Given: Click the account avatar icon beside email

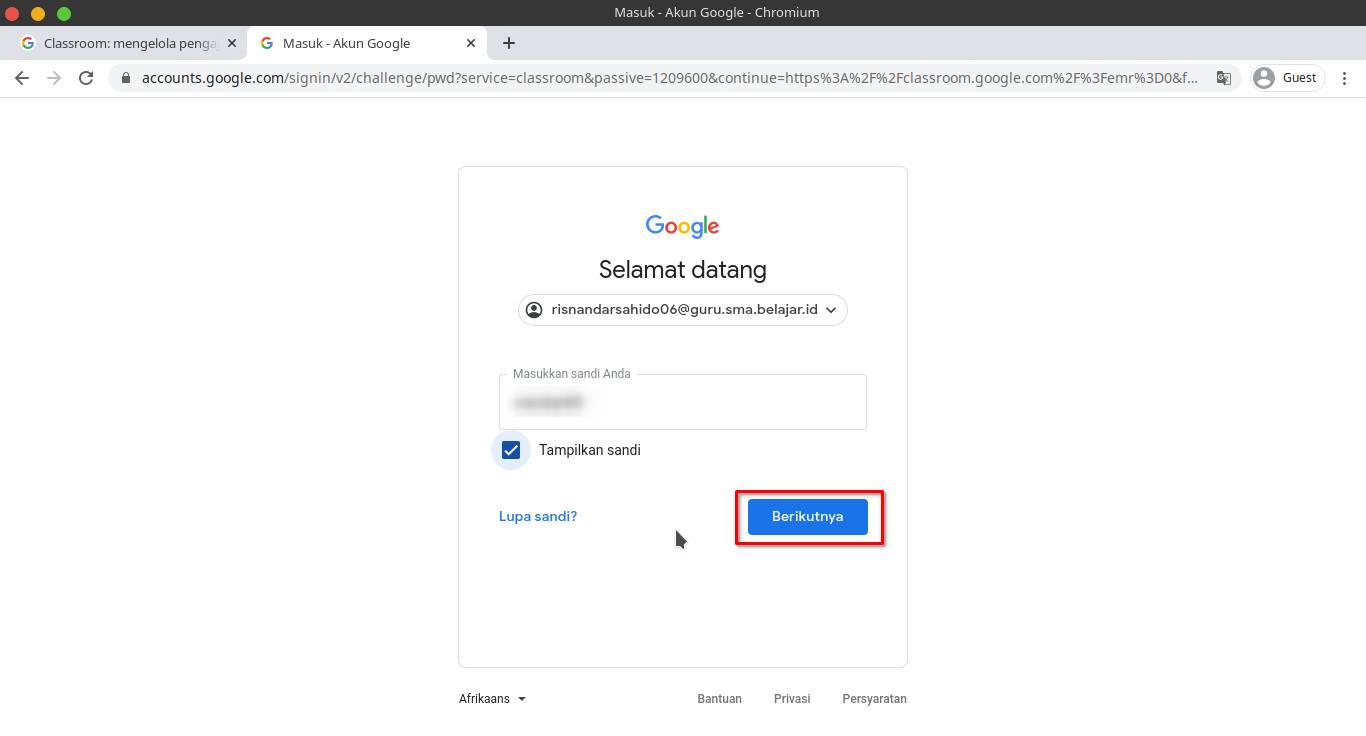Looking at the screenshot, I should click(x=534, y=310).
